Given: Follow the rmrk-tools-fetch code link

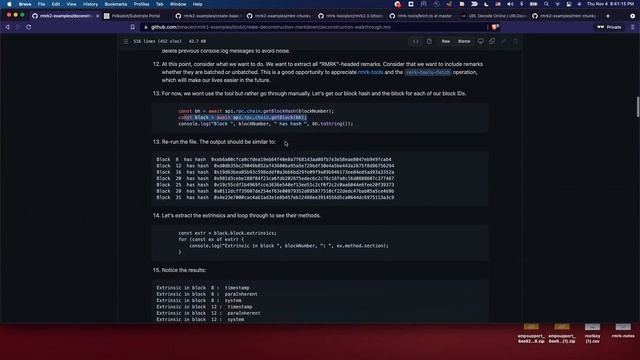Looking at the screenshot, I should [x=428, y=72].
